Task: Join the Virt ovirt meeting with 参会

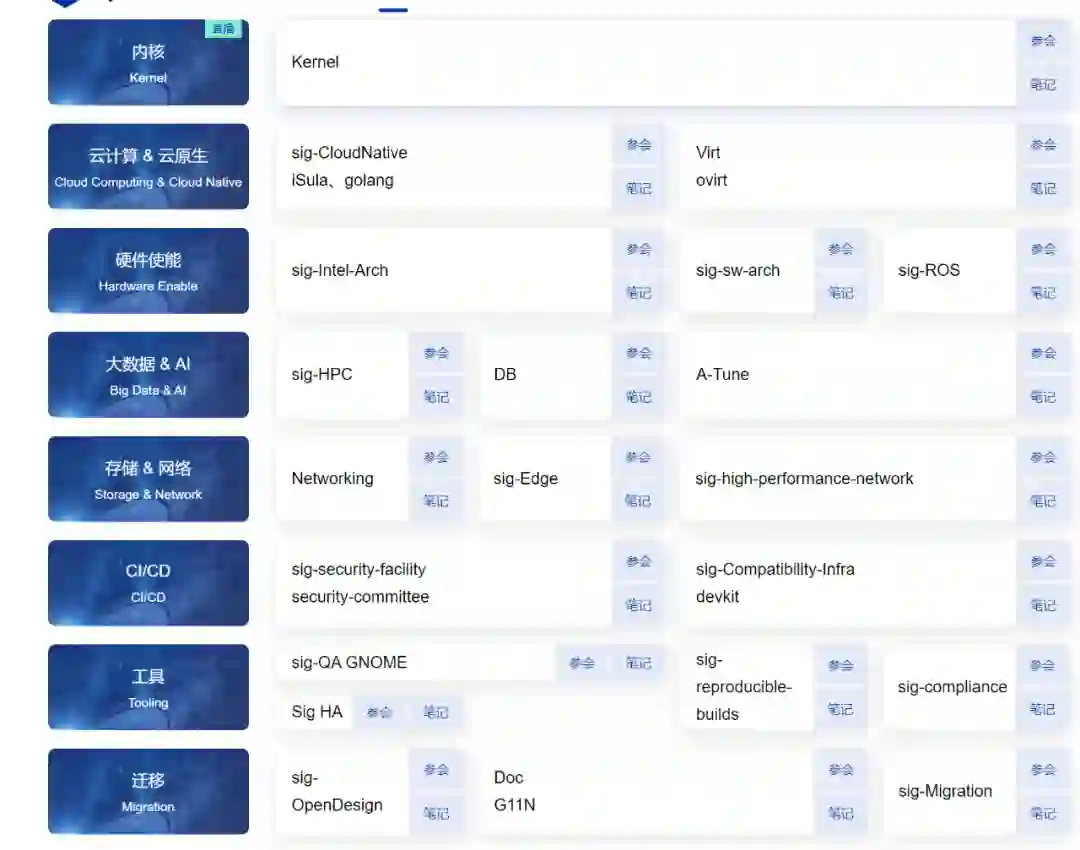Action: [1043, 145]
